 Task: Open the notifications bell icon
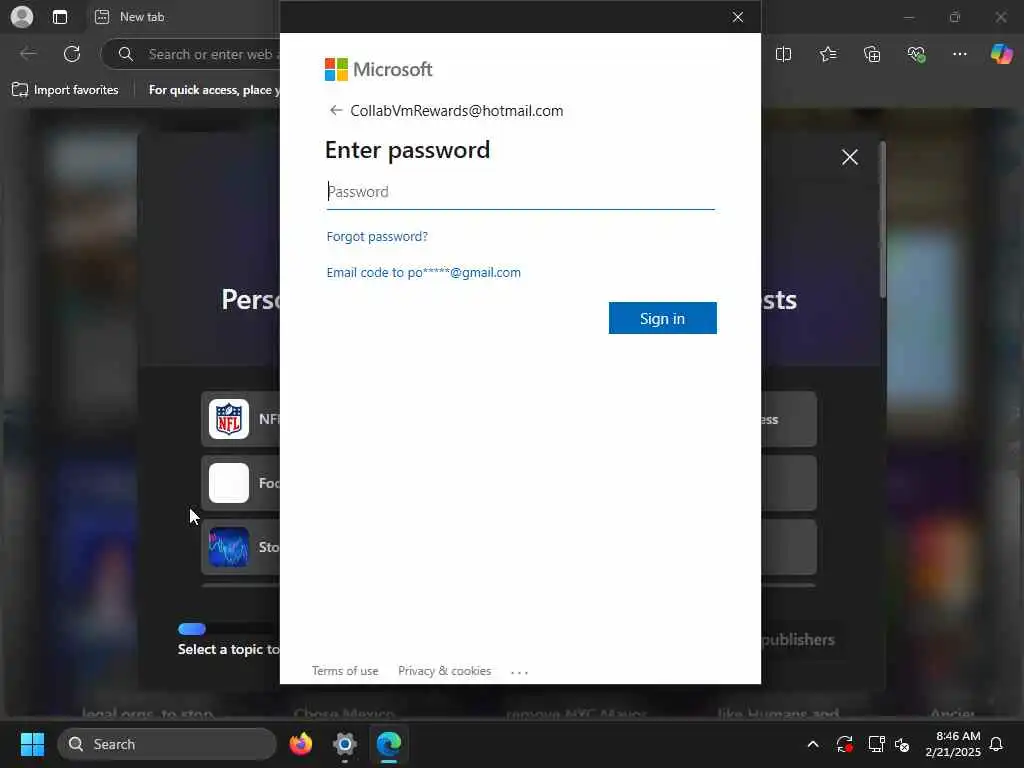[x=997, y=744]
